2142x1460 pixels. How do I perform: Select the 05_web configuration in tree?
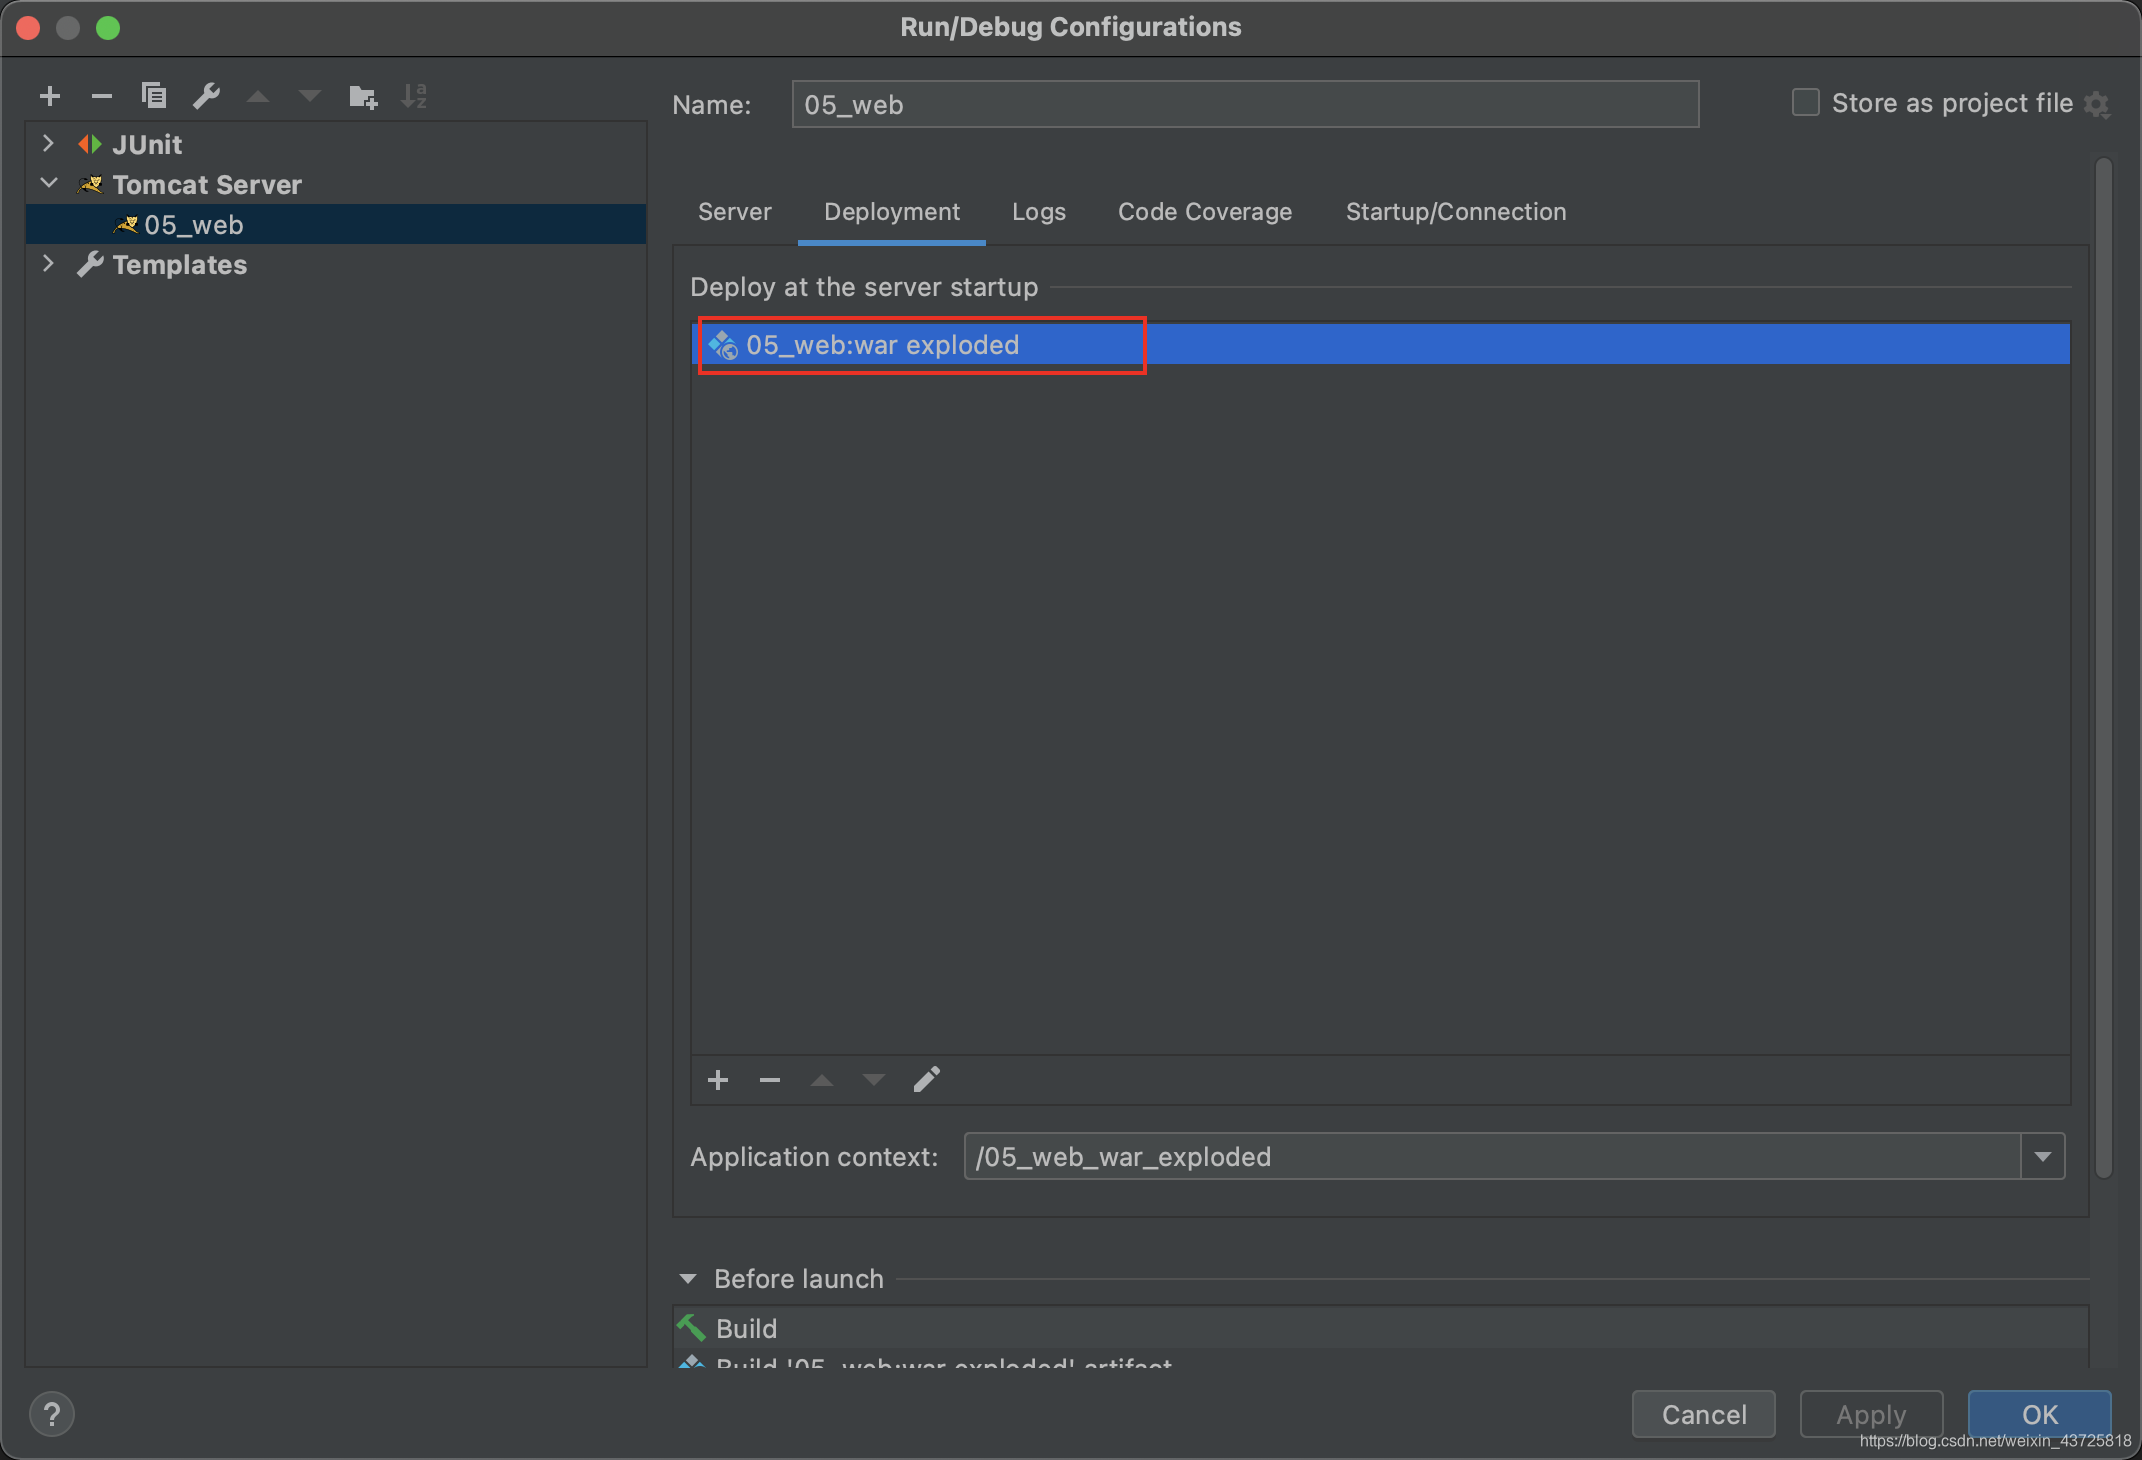337,225
